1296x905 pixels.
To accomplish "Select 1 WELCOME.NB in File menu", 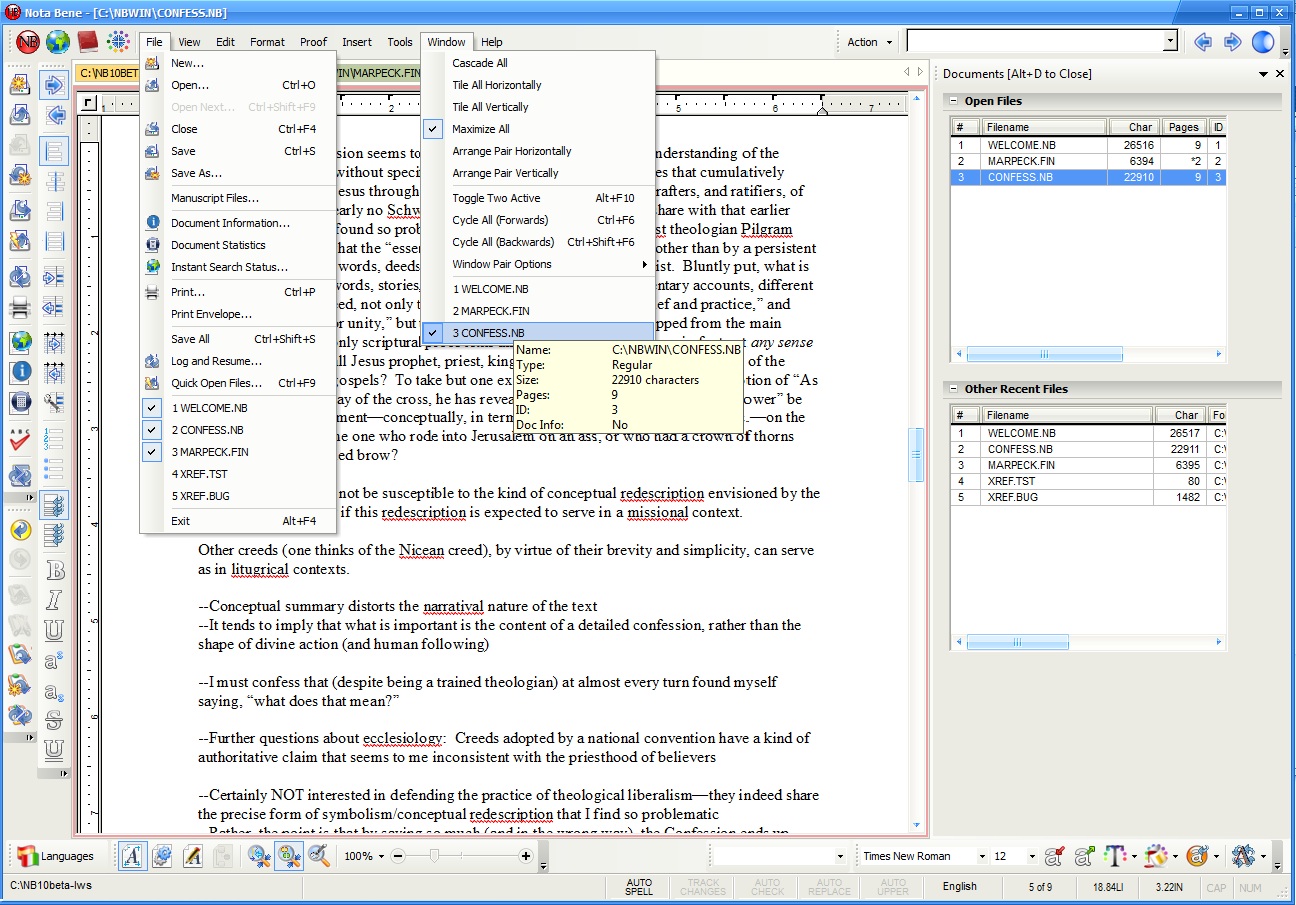I will click(x=238, y=408).
